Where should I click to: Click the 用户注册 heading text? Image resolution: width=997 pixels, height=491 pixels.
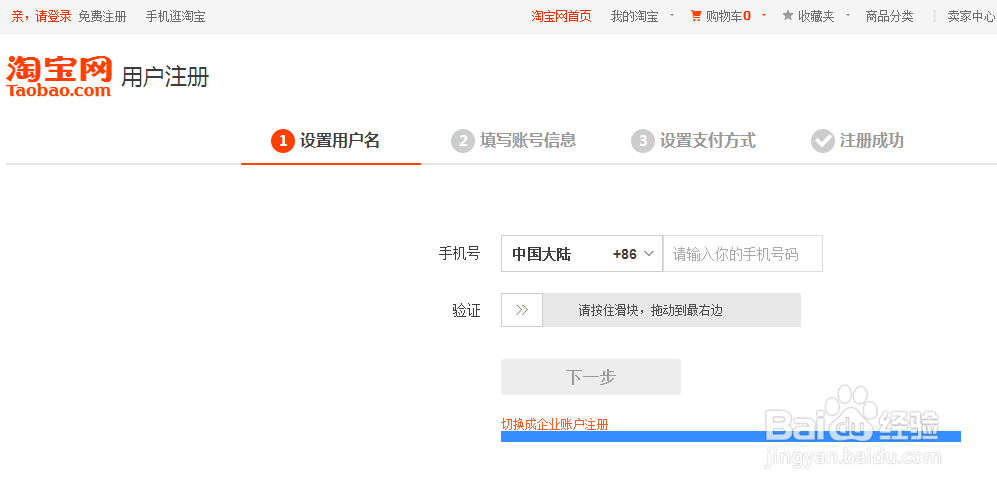pos(165,77)
